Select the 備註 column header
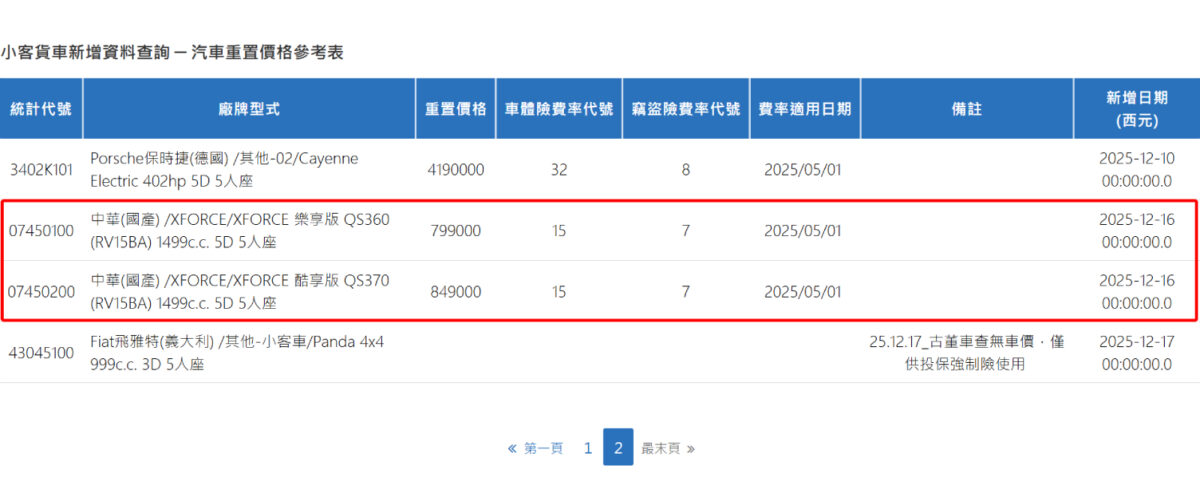 click(x=966, y=109)
